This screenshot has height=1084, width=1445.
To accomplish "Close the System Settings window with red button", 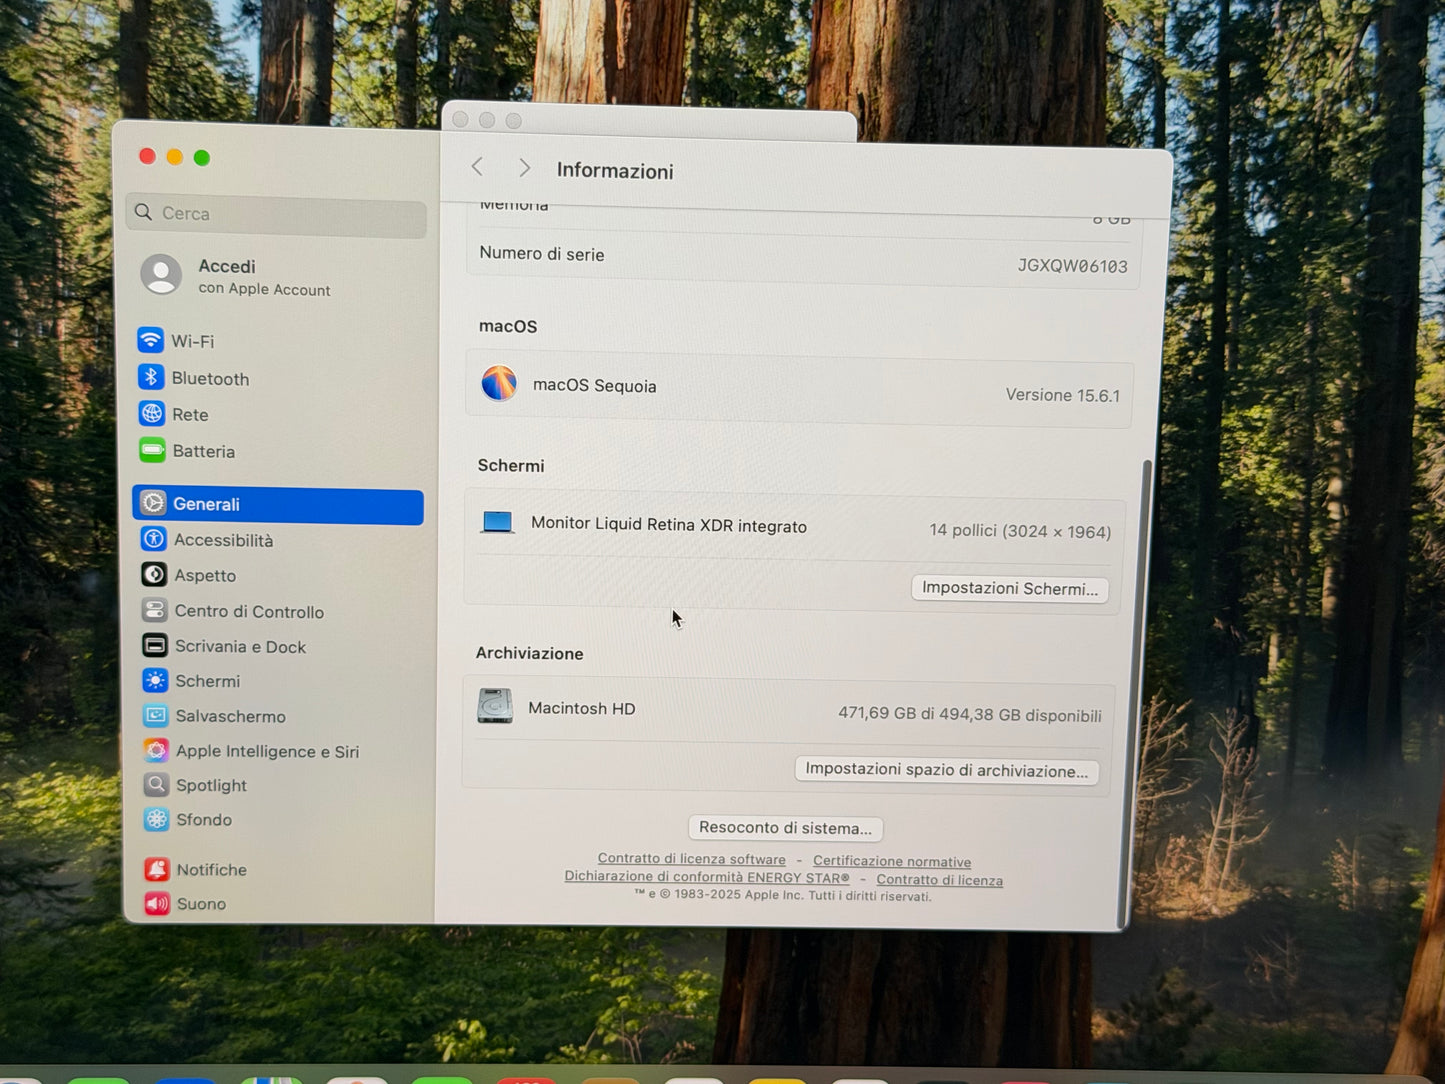I will (x=147, y=156).
